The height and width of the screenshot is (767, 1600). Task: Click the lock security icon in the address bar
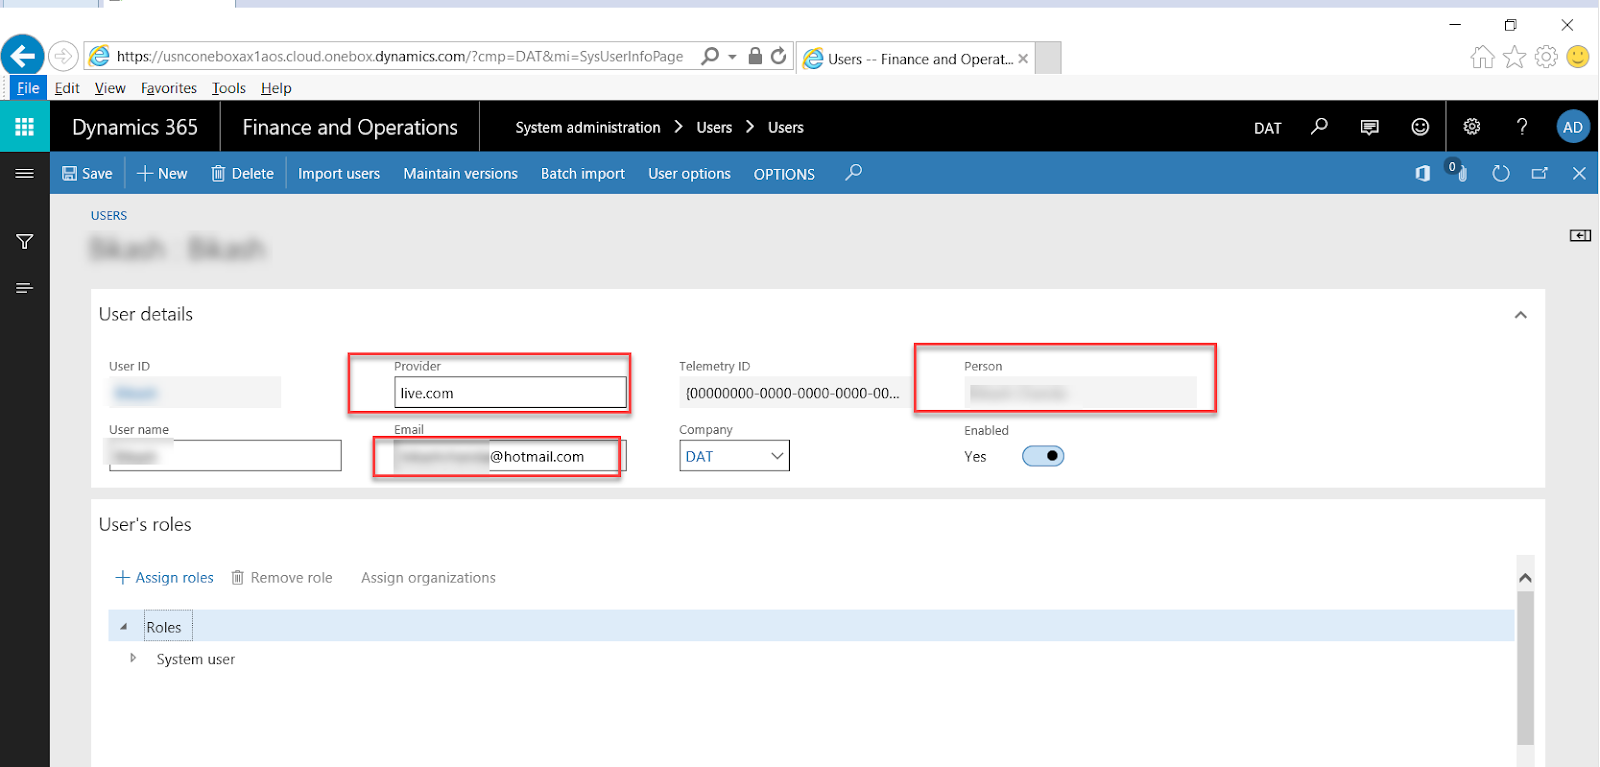point(755,56)
